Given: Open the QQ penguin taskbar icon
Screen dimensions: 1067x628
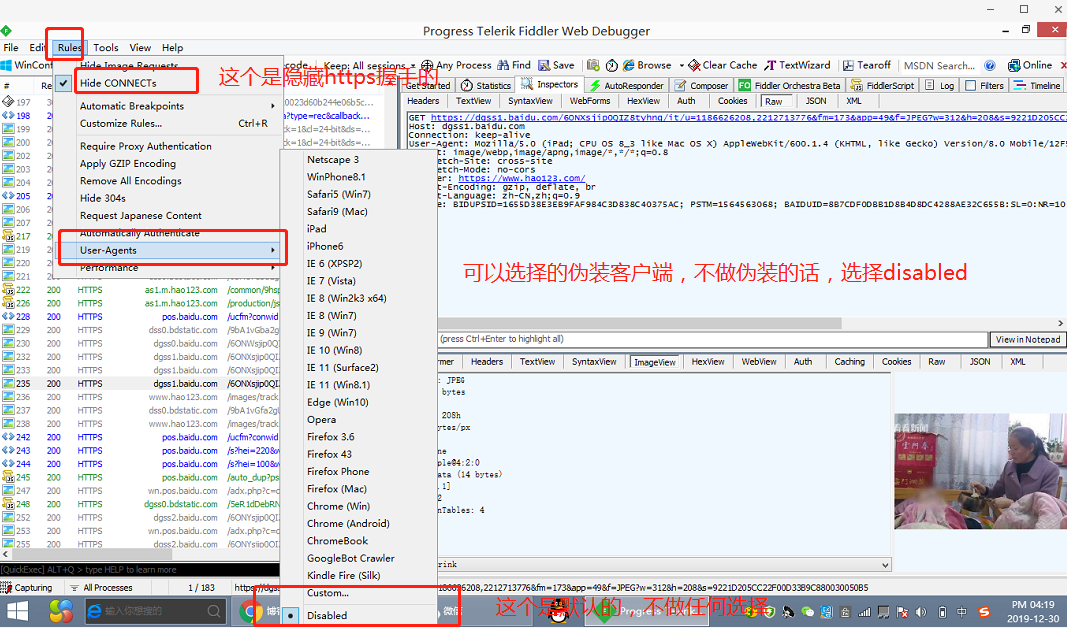Looking at the screenshot, I should point(559,612).
